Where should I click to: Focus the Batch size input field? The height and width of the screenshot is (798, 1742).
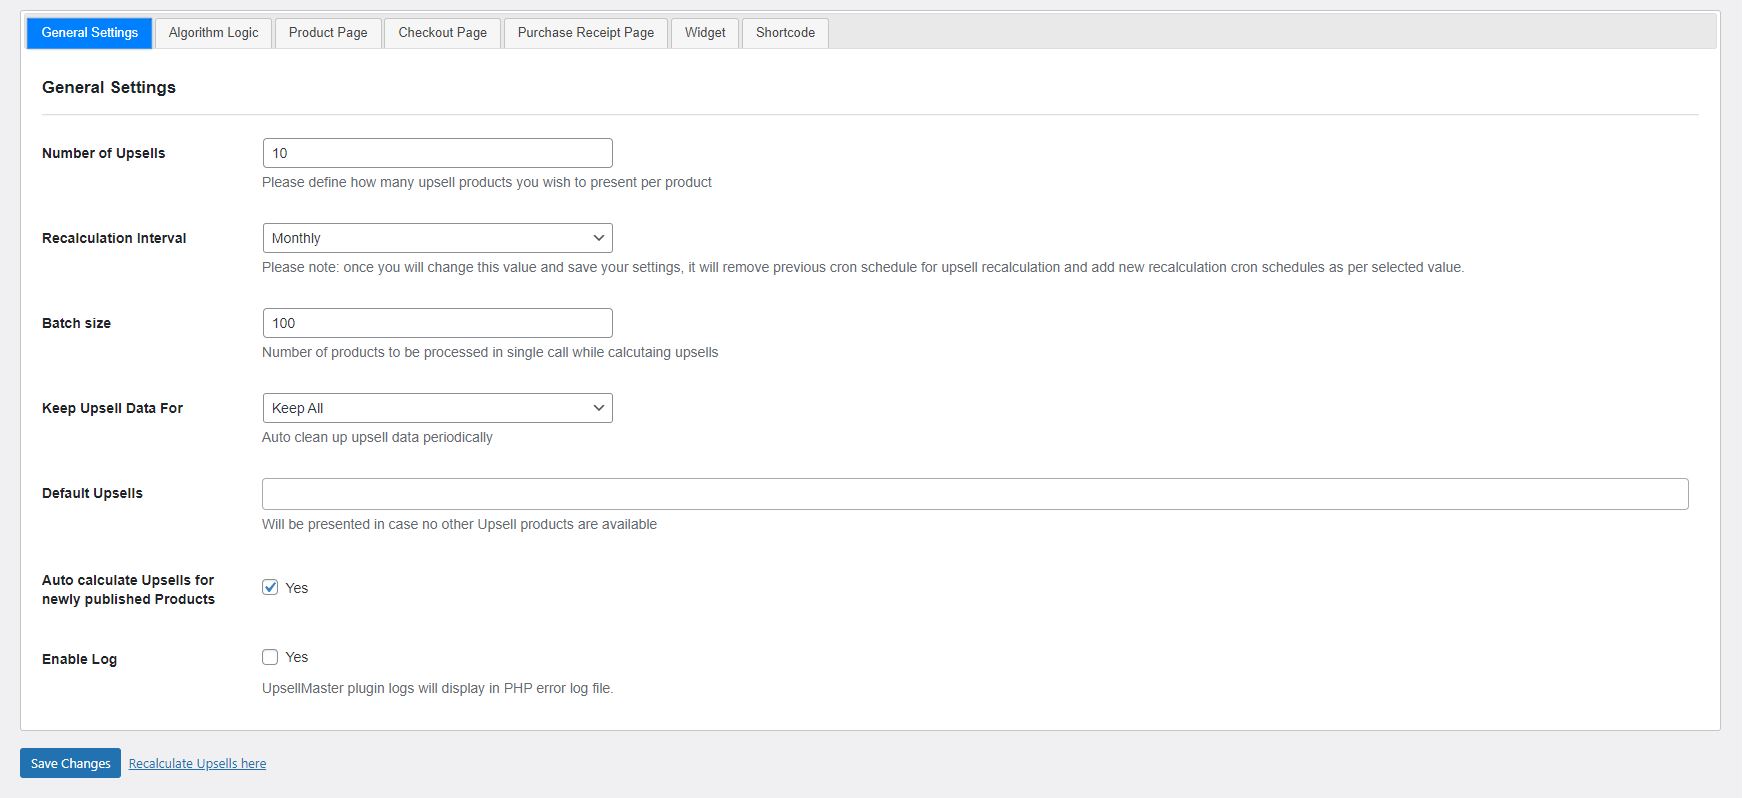pos(437,323)
